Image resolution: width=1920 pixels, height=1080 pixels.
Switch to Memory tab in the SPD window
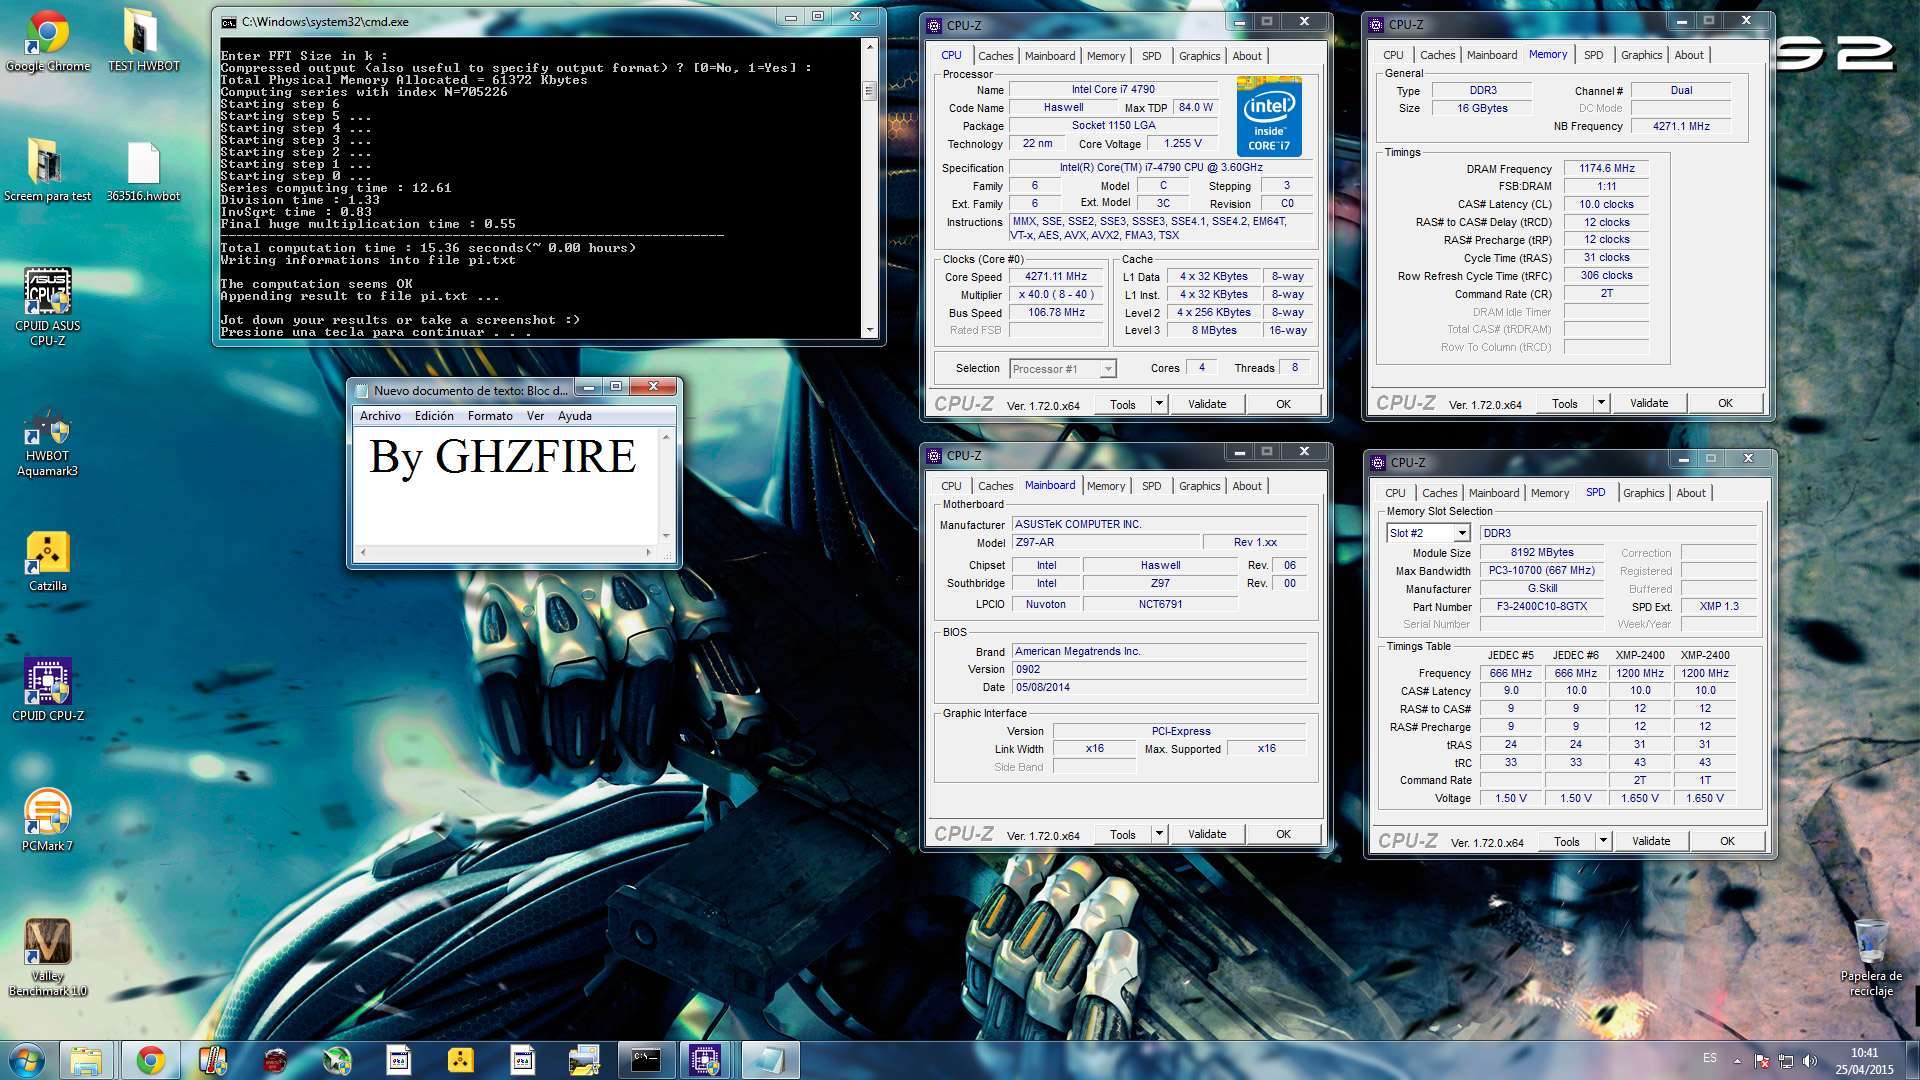[x=1549, y=493]
